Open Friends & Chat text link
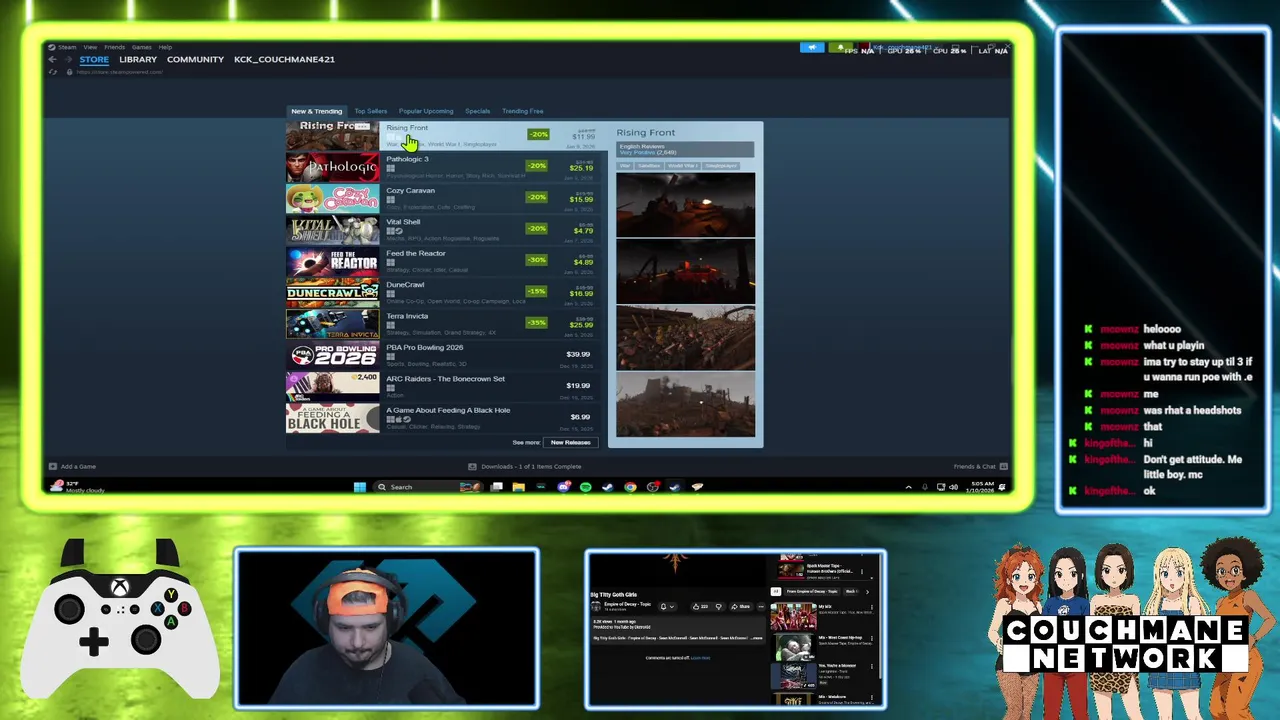 (974, 466)
